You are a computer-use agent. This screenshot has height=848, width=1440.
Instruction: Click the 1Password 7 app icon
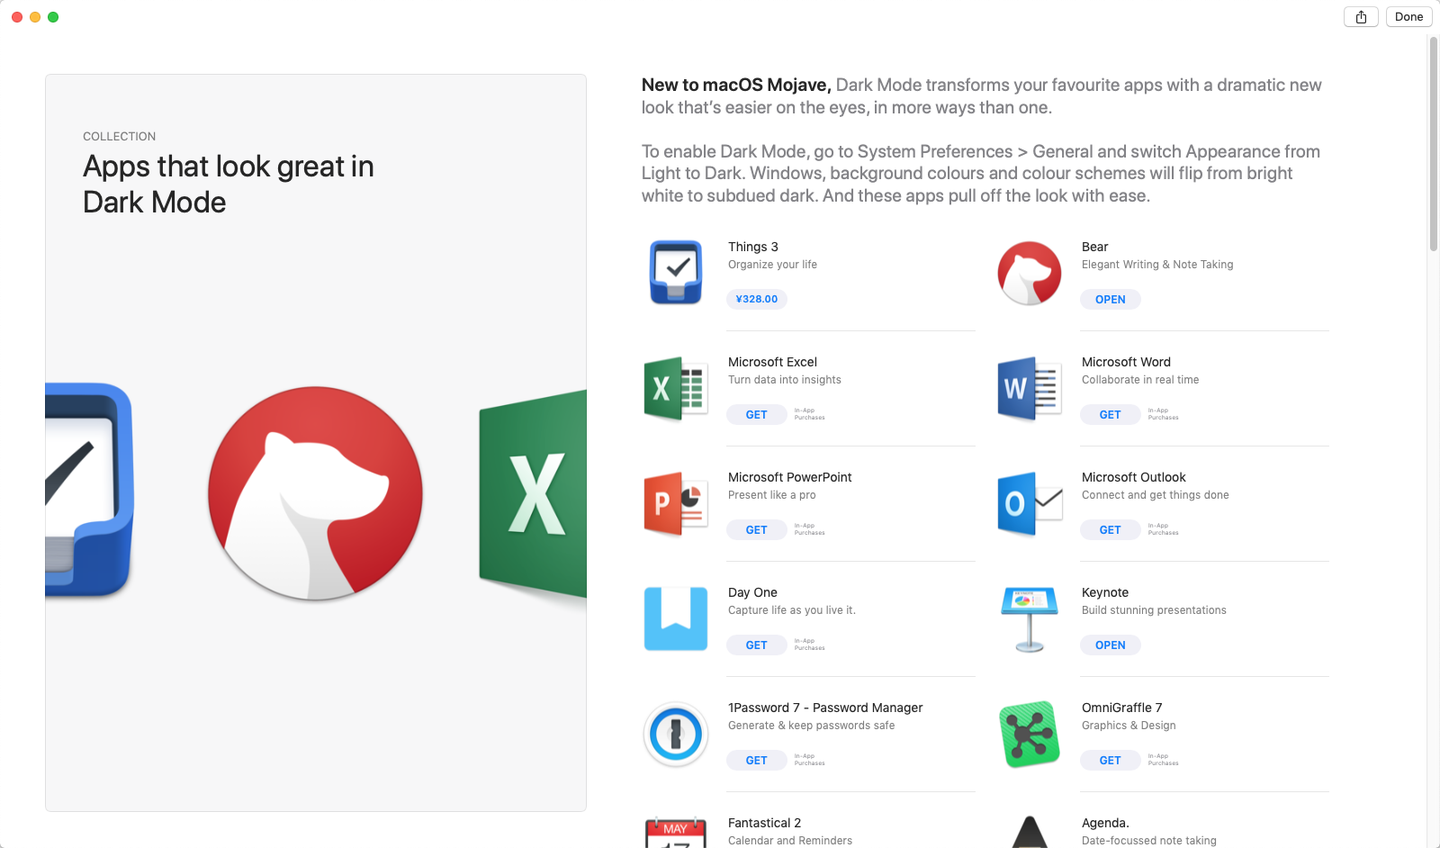coord(676,734)
